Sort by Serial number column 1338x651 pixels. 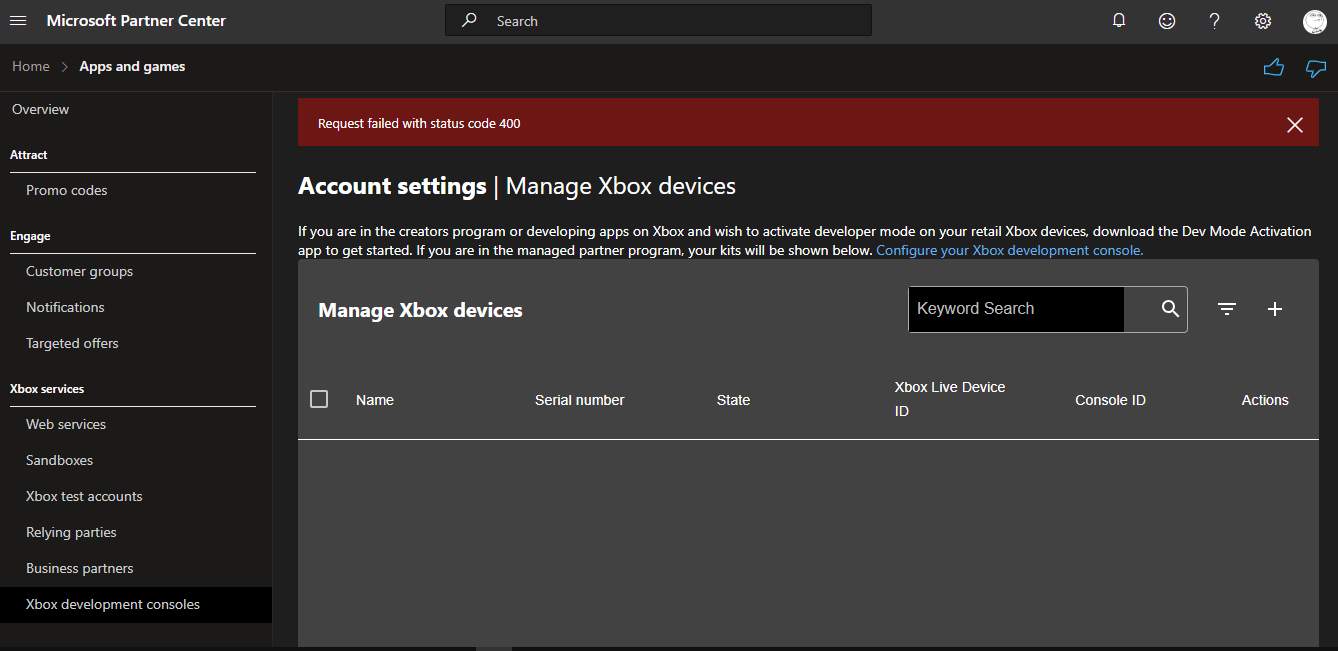(x=580, y=400)
